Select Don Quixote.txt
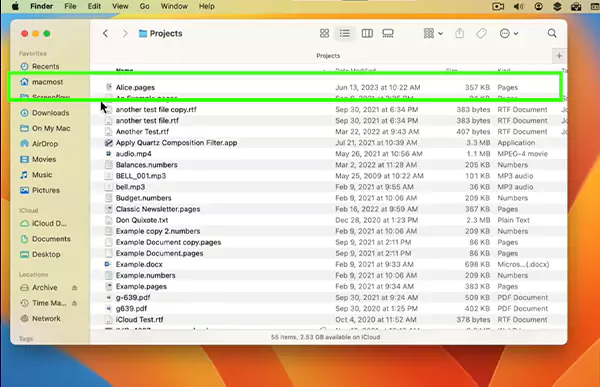The width and height of the screenshot is (600, 387). 328,220
